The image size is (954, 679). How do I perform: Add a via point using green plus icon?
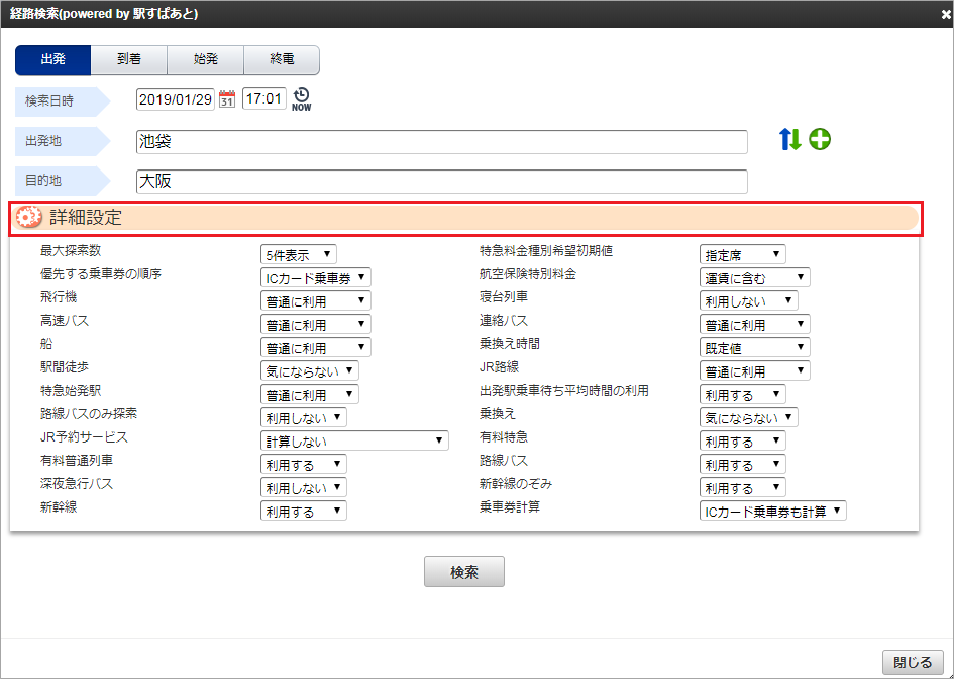point(819,140)
